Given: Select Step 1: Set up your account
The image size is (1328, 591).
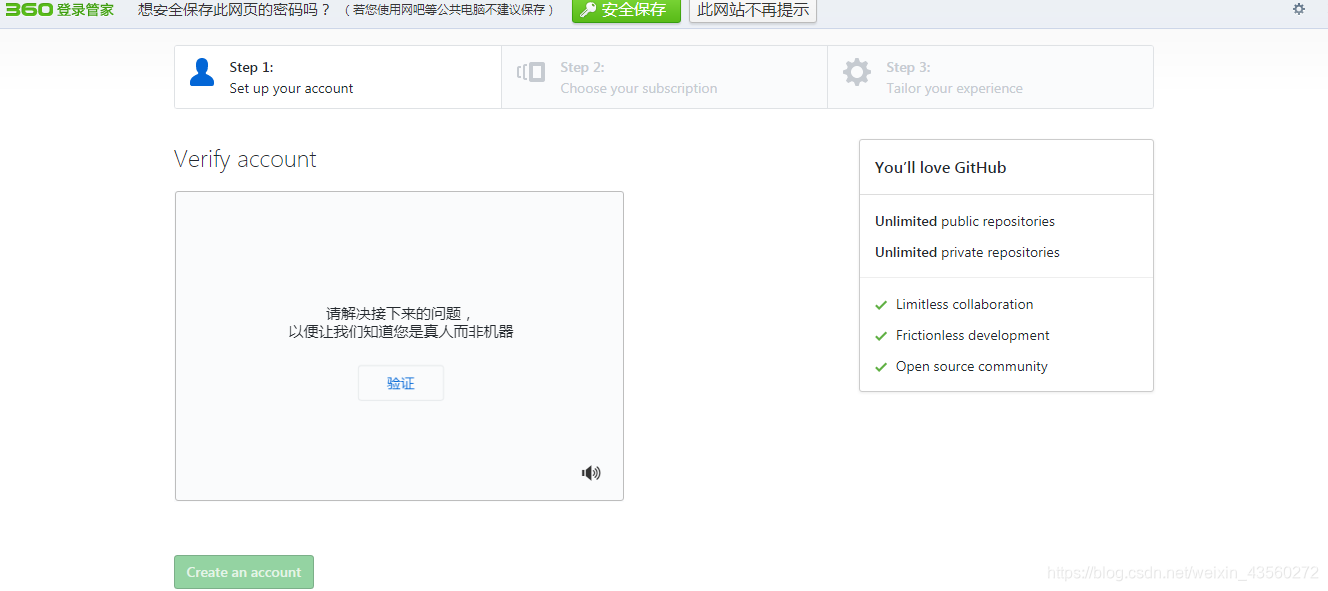Looking at the screenshot, I should 338,77.
